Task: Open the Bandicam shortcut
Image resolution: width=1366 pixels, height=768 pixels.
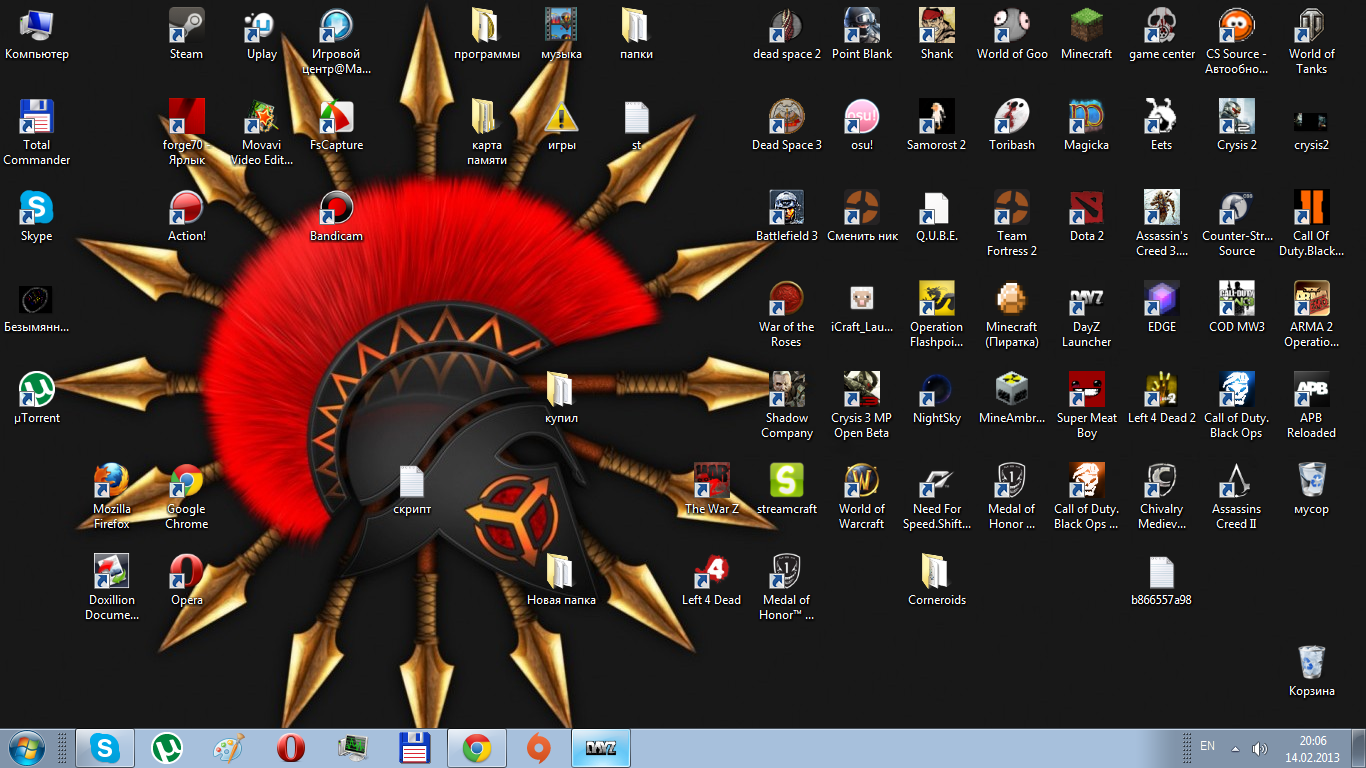Action: pos(337,217)
